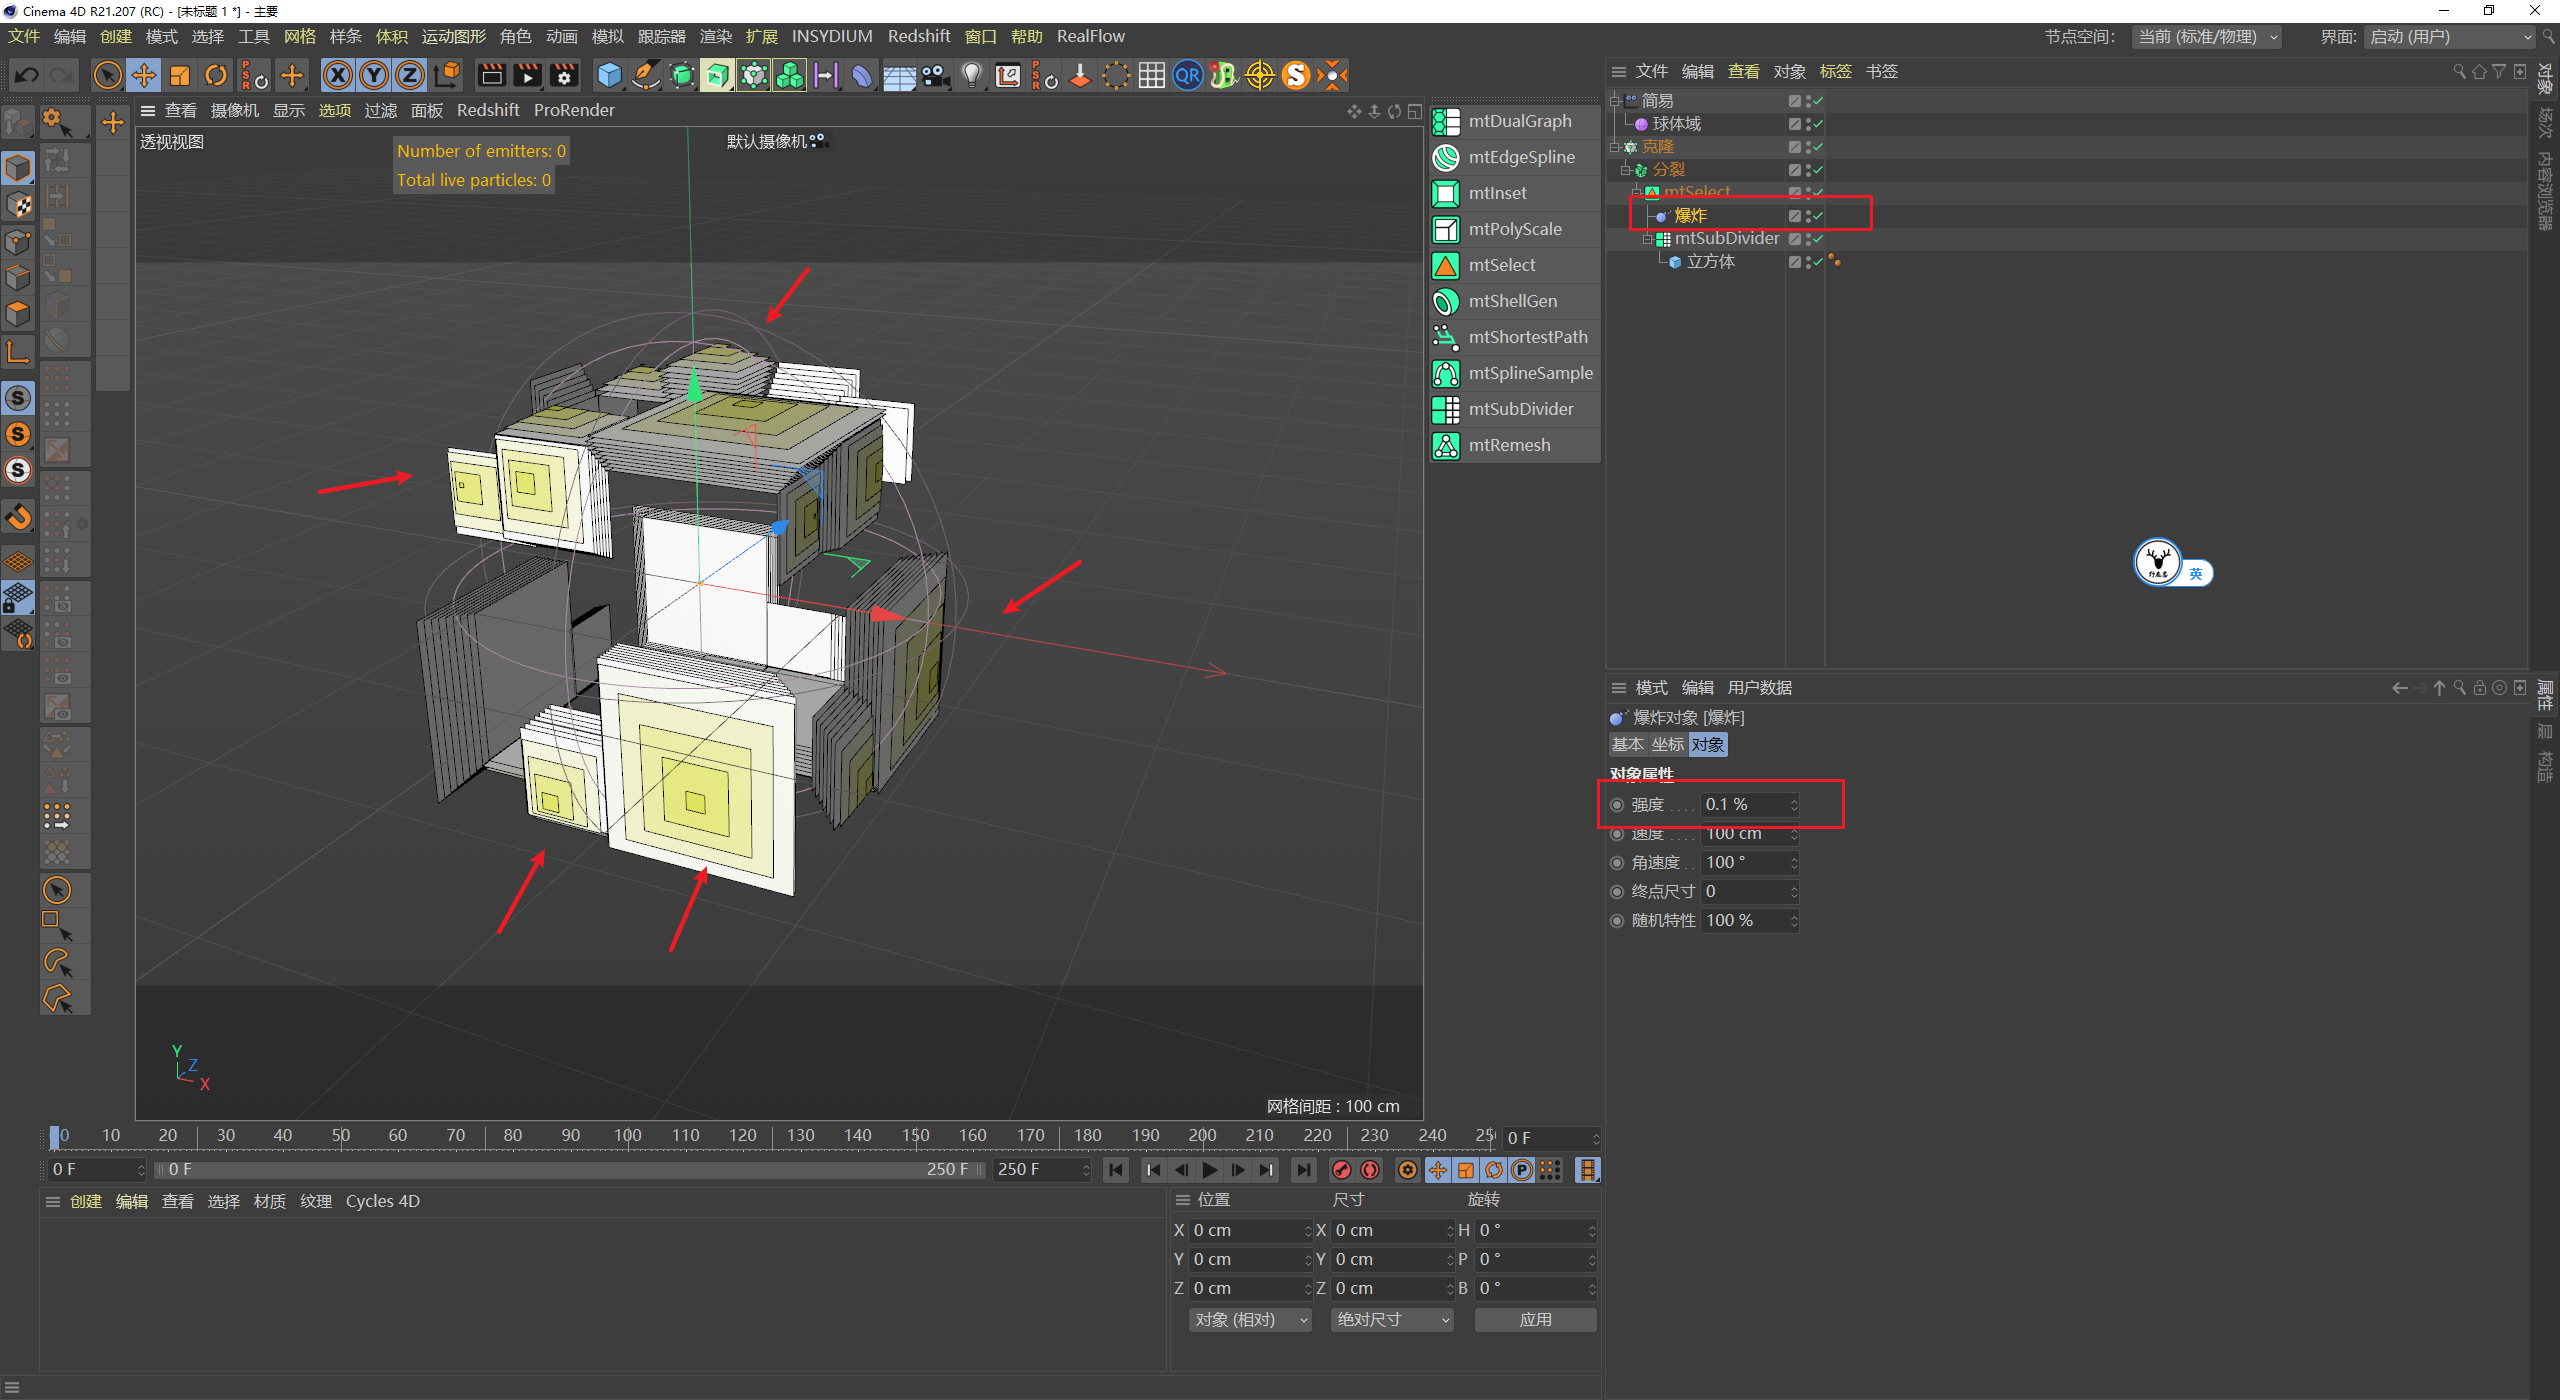Click the 应用 button
Image resolution: width=2560 pixels, height=1400 pixels.
[1535, 1320]
